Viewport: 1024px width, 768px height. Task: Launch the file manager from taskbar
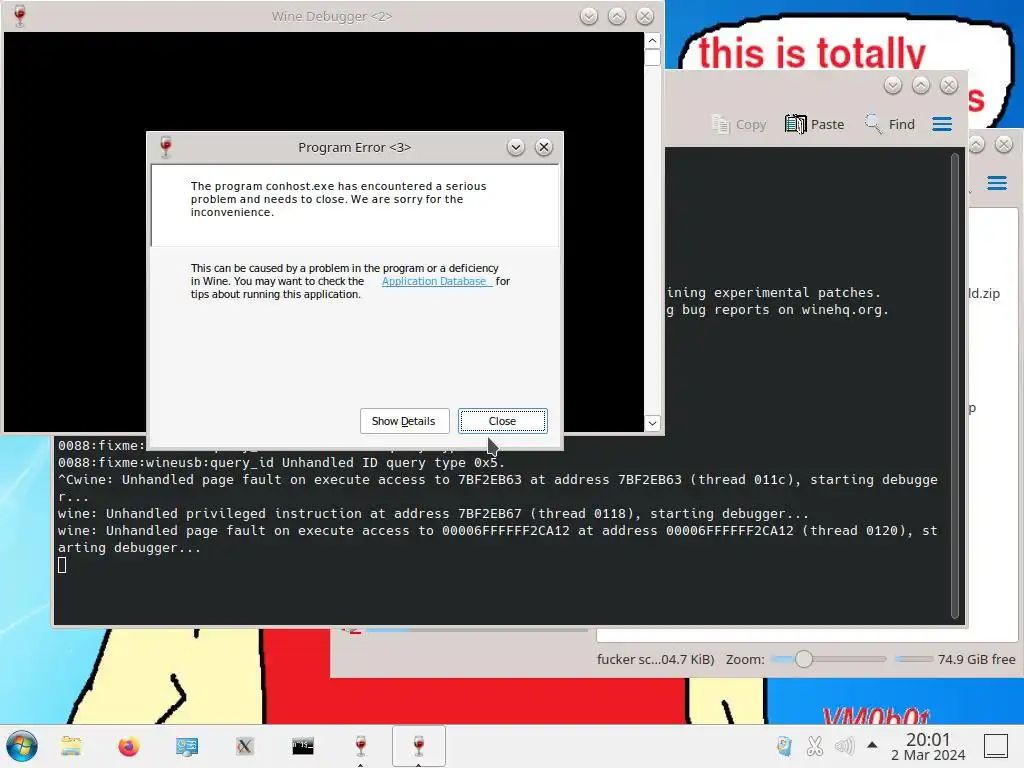71,746
